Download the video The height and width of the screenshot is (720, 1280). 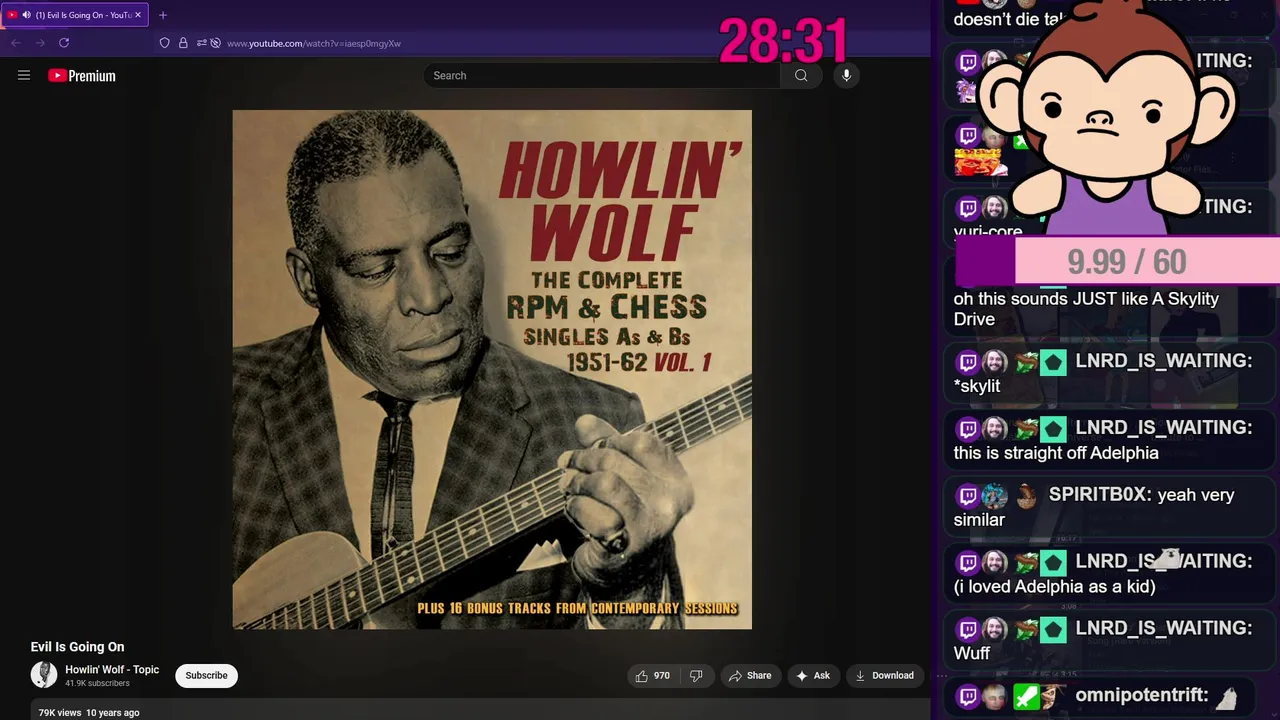pyautogui.click(x=884, y=676)
